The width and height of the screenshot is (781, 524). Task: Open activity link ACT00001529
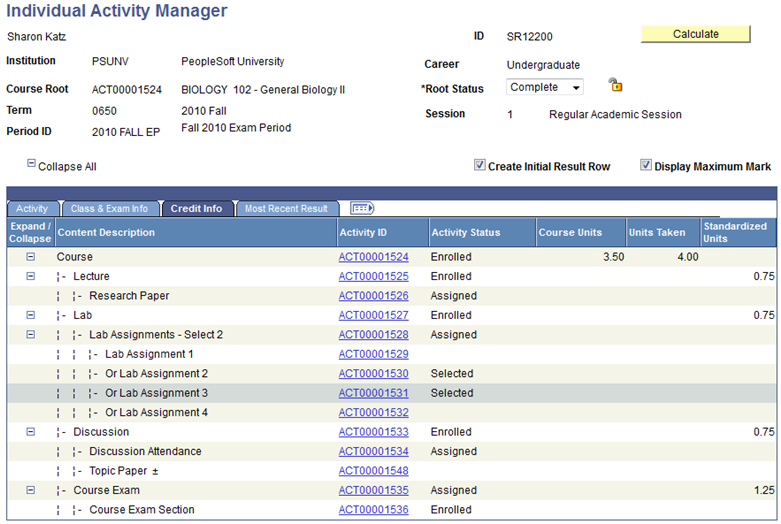click(x=374, y=354)
